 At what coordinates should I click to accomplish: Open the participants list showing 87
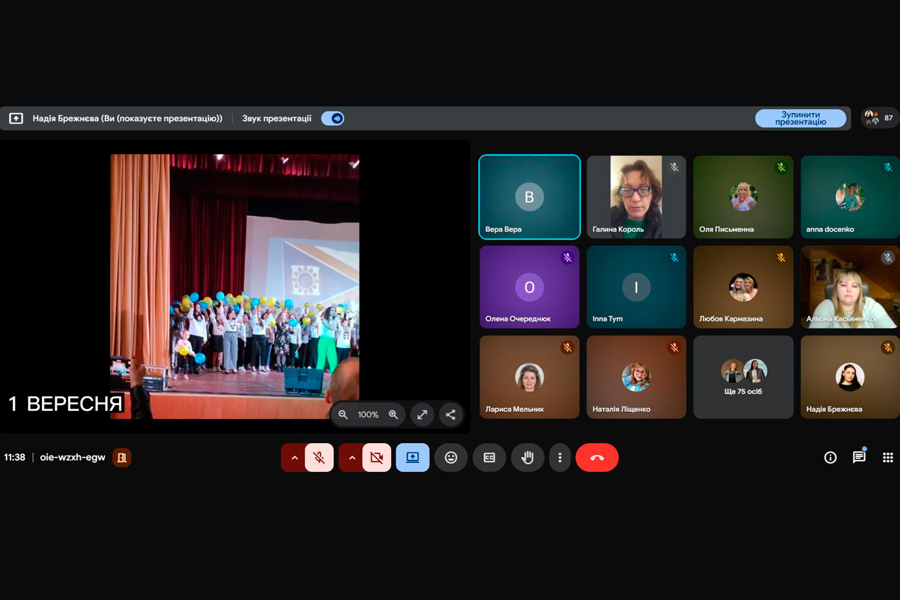(879, 118)
